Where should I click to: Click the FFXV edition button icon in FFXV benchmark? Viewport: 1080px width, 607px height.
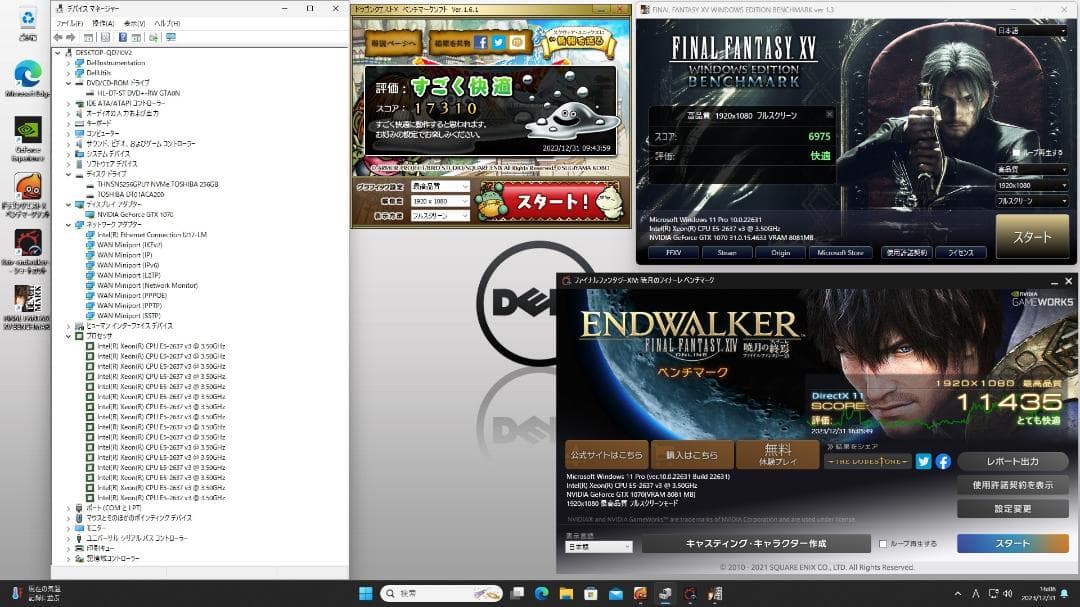tap(675, 252)
